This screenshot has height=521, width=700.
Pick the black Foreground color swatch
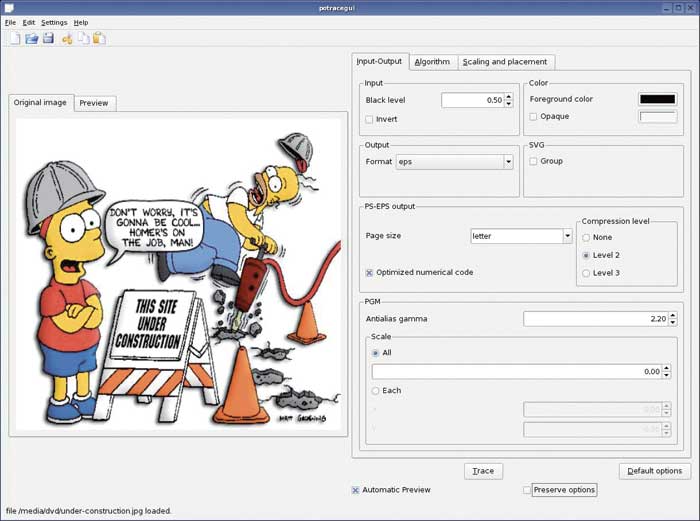pyautogui.click(x=657, y=99)
